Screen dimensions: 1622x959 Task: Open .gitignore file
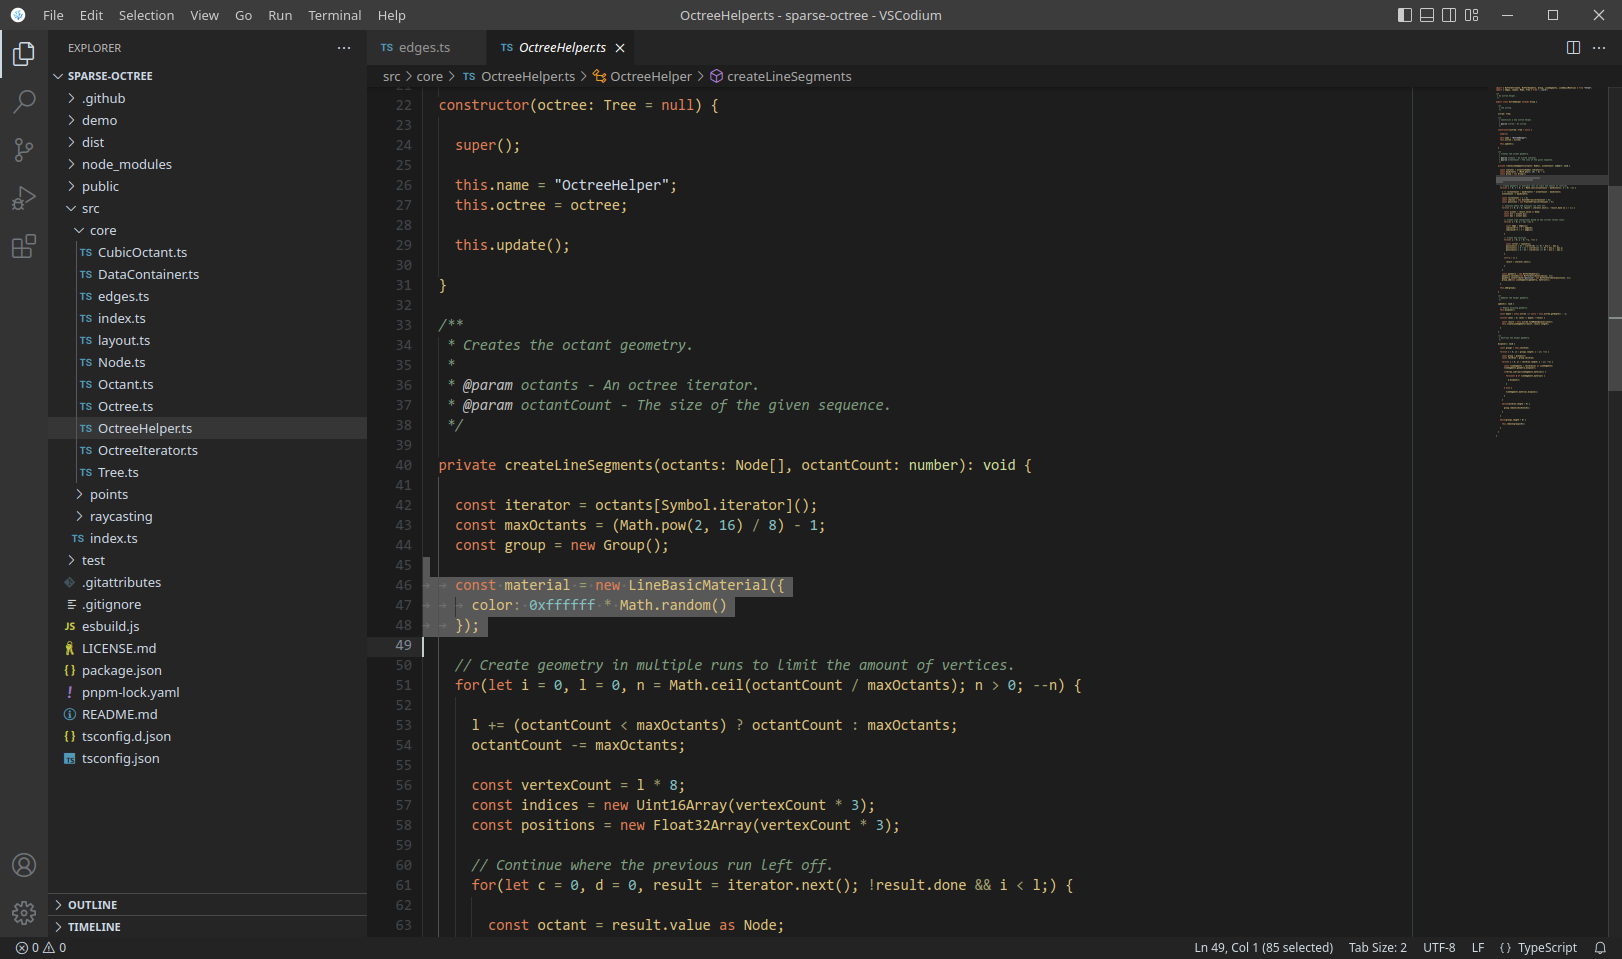[x=208, y=604]
